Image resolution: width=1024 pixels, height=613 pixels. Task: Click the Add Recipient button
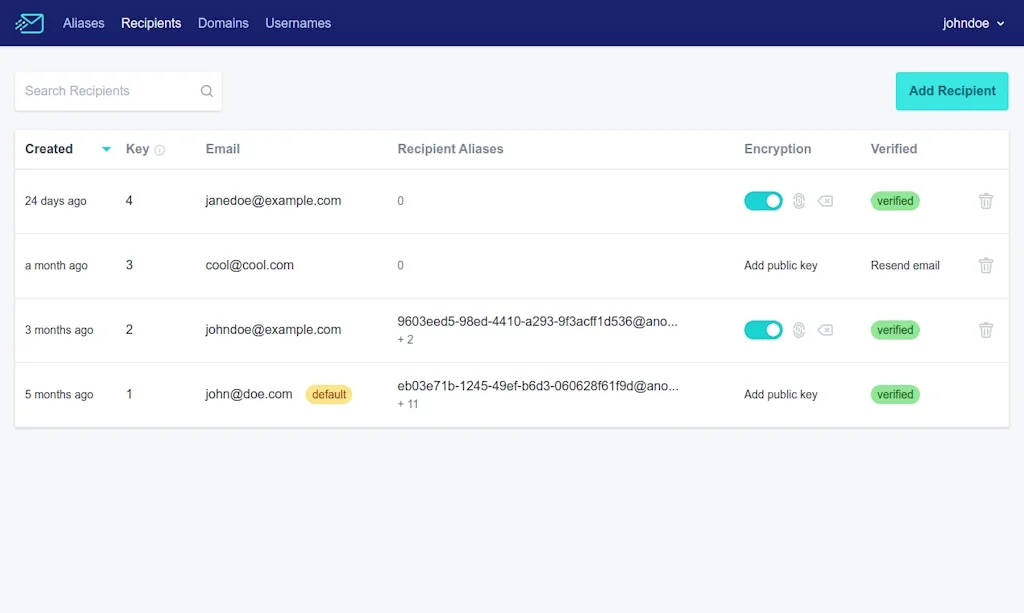(951, 91)
